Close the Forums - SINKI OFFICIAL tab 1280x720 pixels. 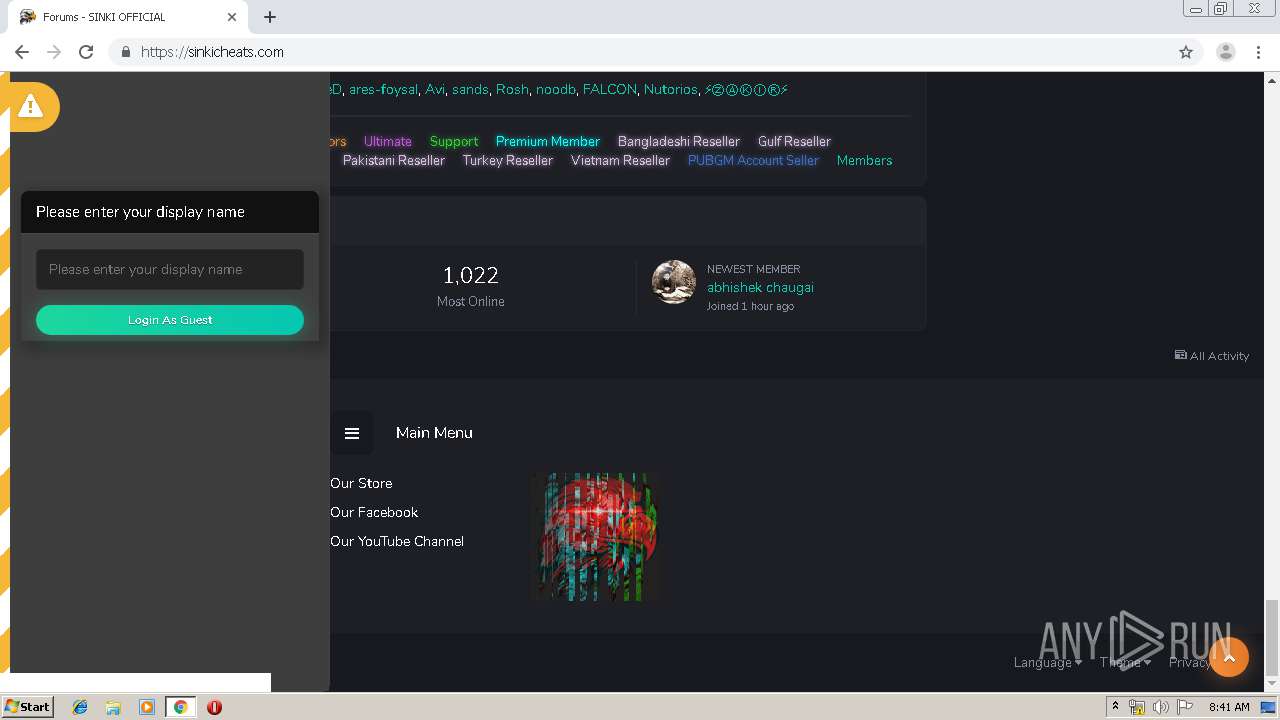click(232, 17)
